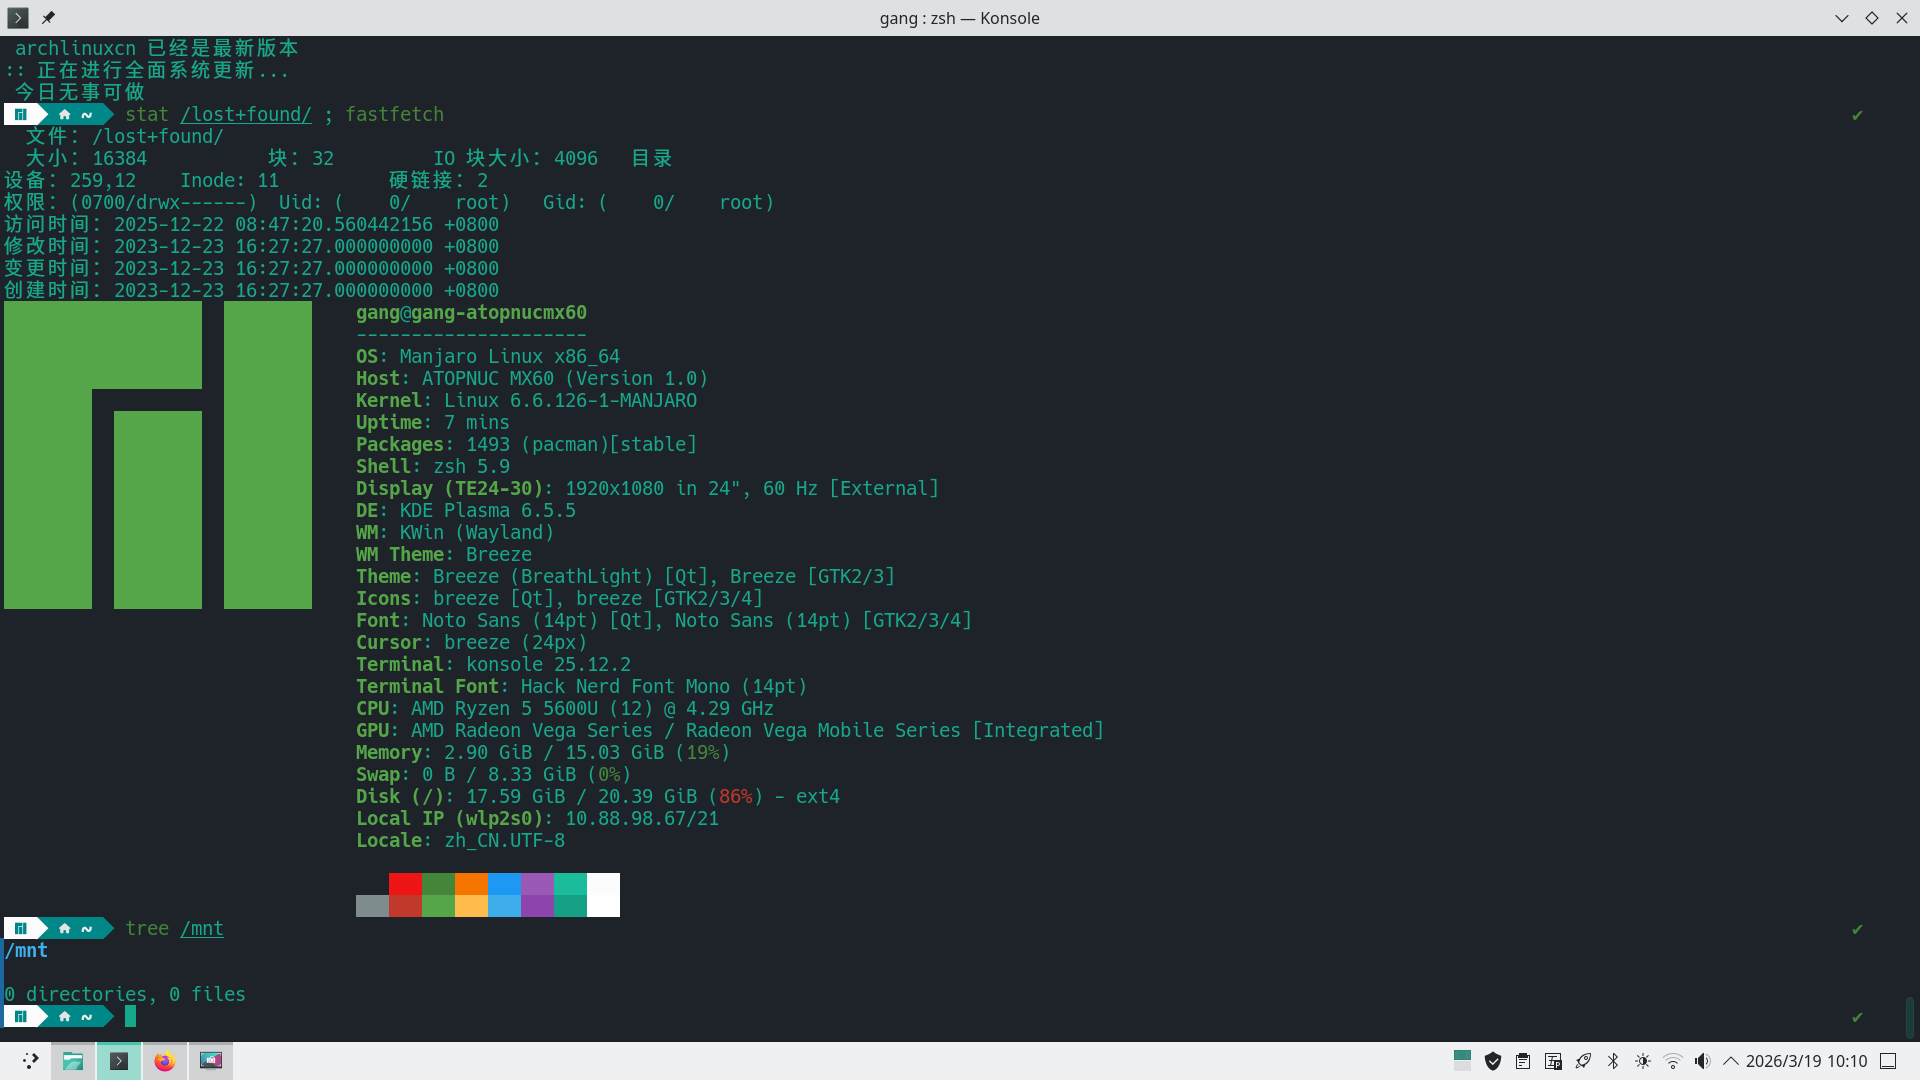1920x1080 pixels.
Task: Open the KDE application launcher
Action: click(x=30, y=1061)
